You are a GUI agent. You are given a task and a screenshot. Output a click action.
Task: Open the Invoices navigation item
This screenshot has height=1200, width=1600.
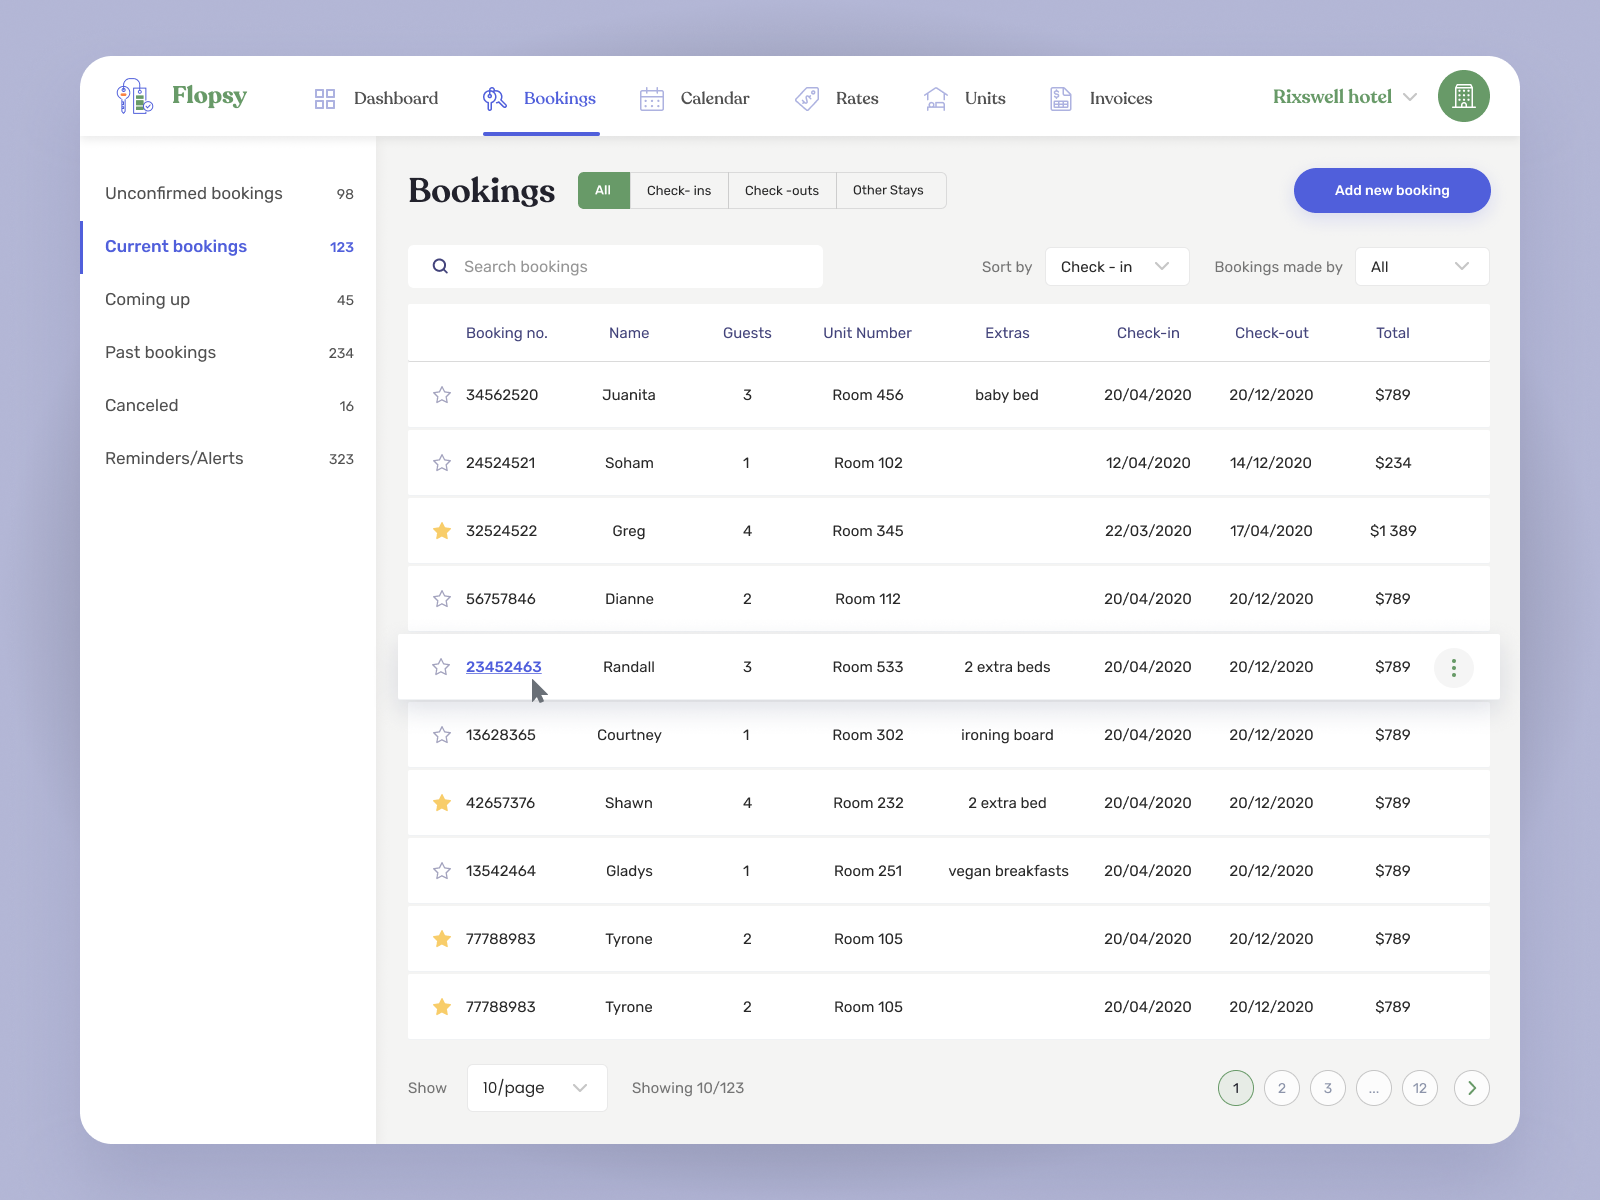1101,98
